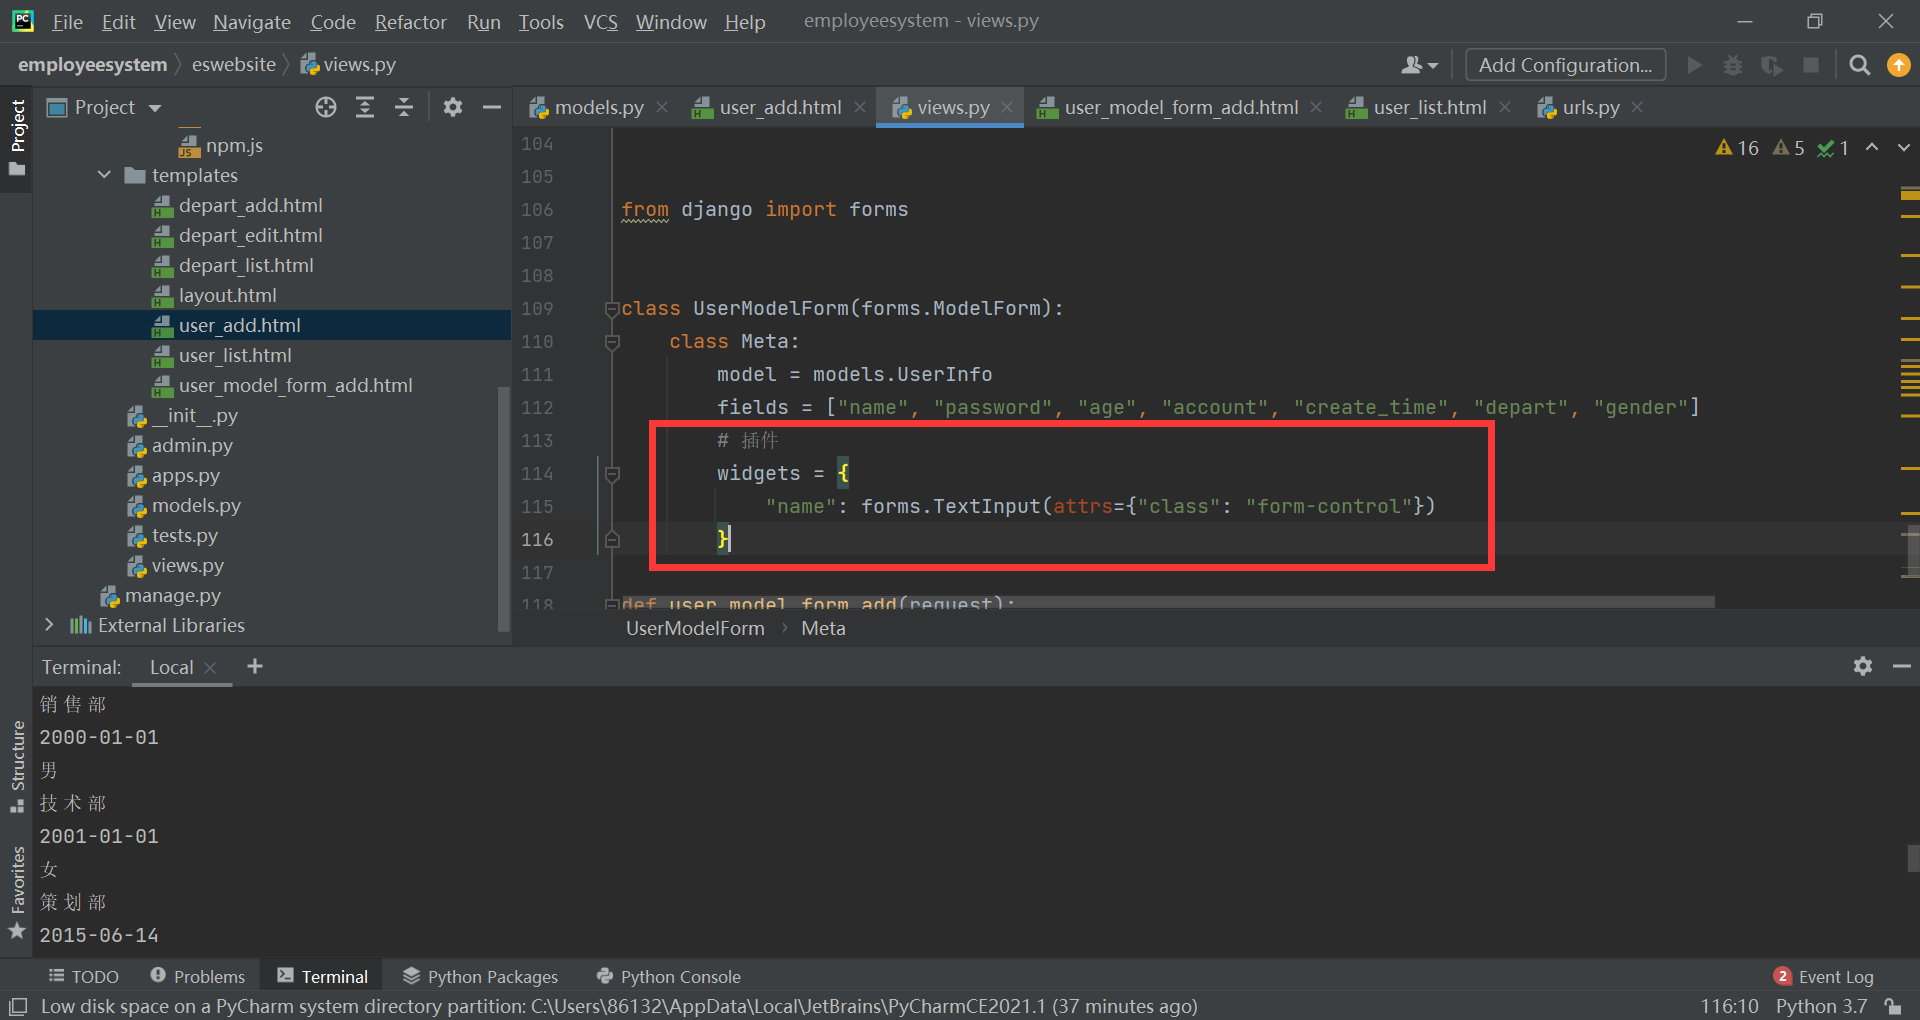
Task: Click Run with Coverage icon
Action: click(x=1772, y=65)
